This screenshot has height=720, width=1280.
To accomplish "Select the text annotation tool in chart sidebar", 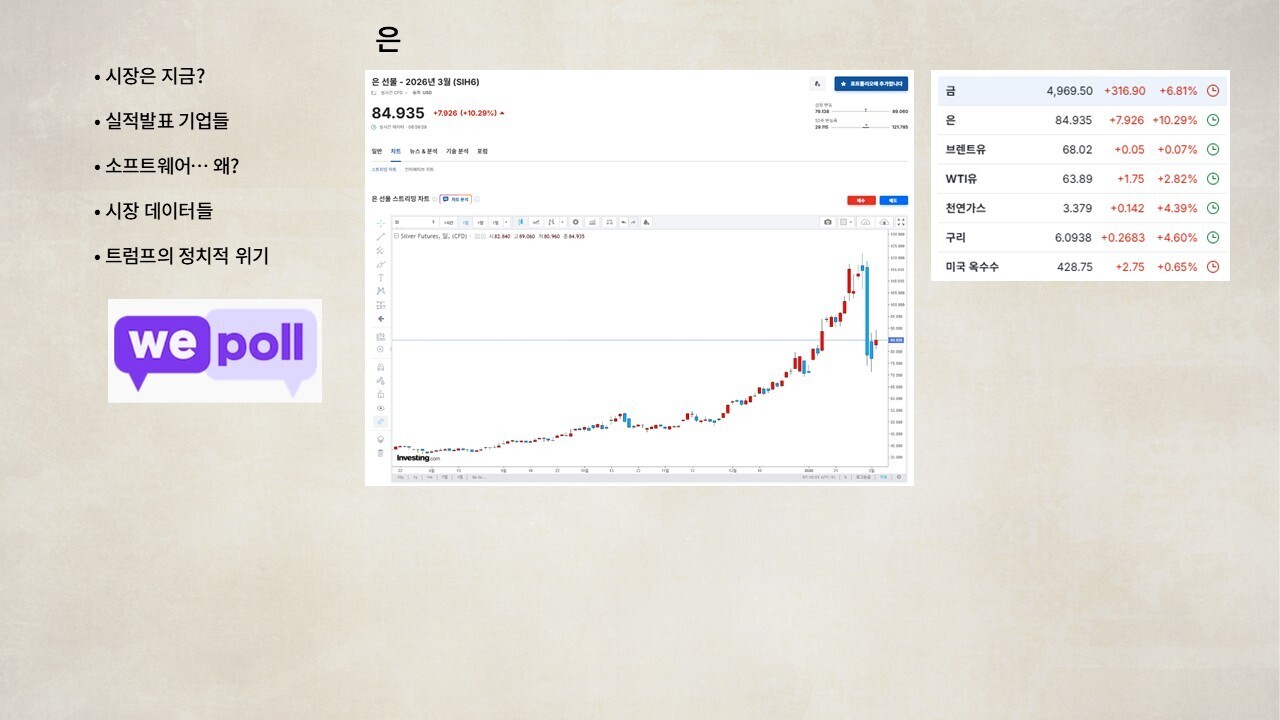I will point(380,278).
